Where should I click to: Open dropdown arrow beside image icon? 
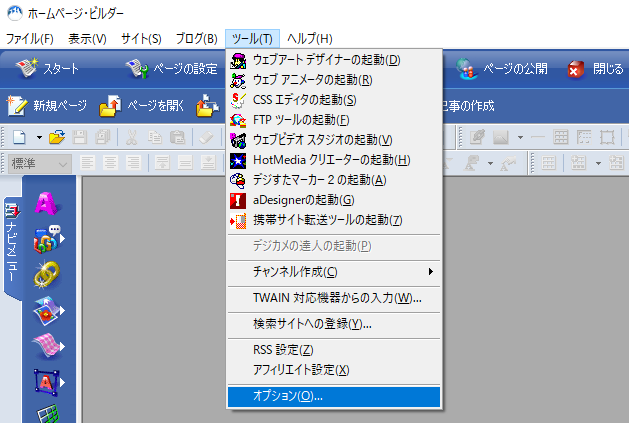click(520, 137)
